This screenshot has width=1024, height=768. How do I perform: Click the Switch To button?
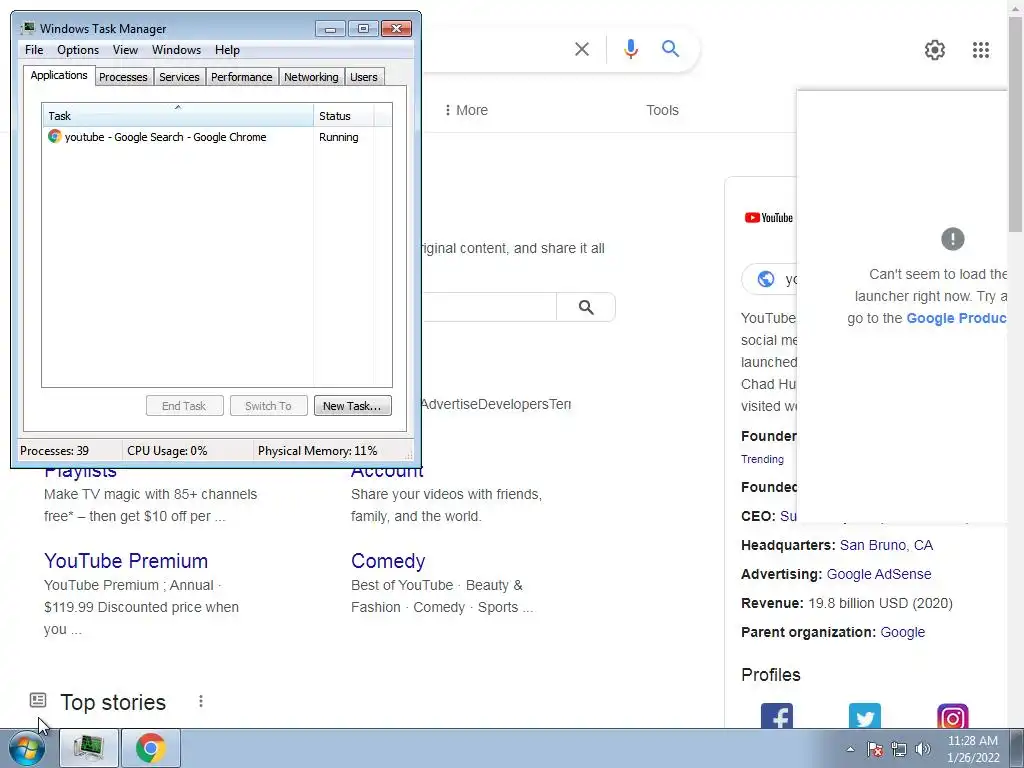[x=268, y=406]
